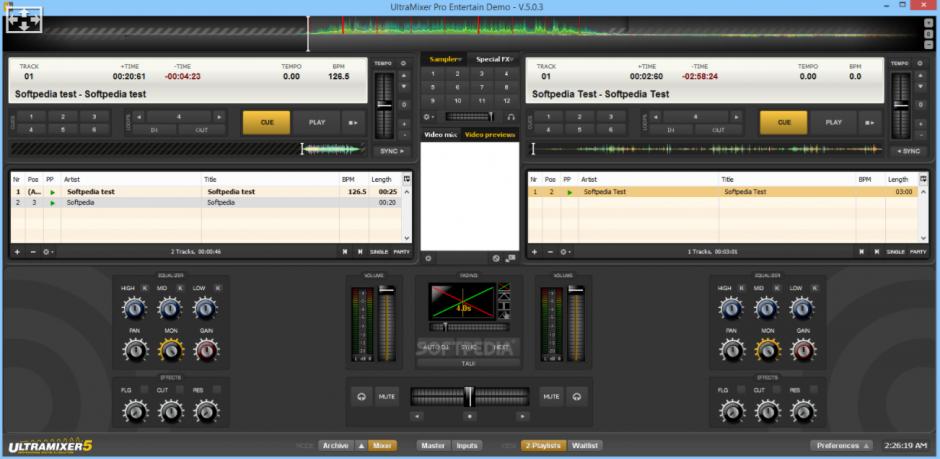Click left deck tempo reset zero button
Viewport: 940px width, 459px height.
pos(403,104)
